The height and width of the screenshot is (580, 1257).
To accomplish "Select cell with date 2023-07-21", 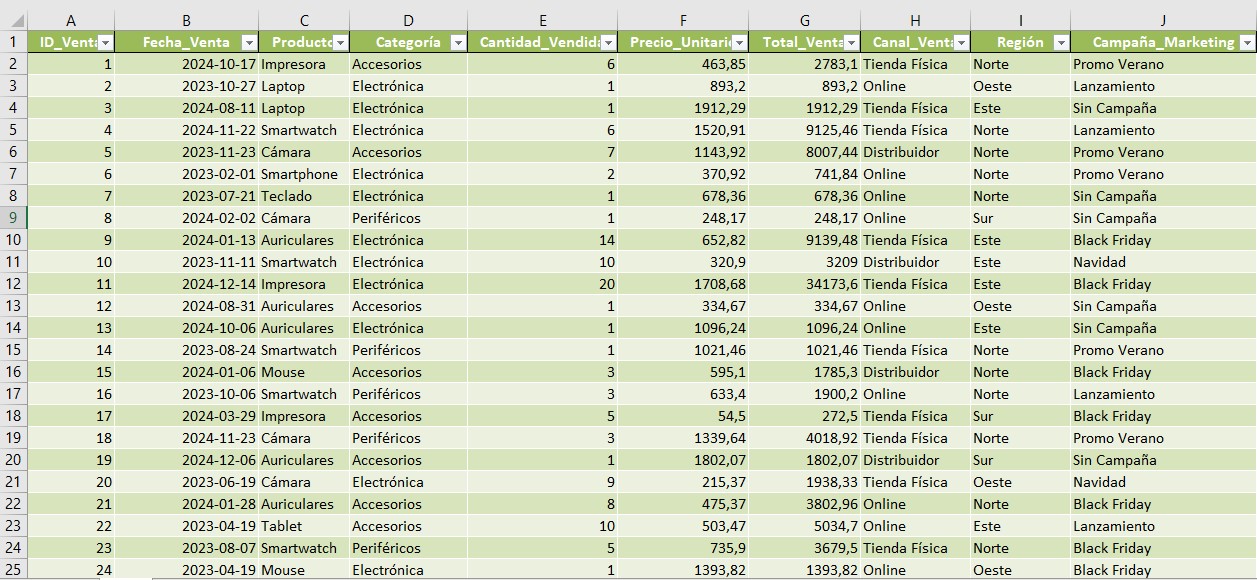I will click(x=186, y=196).
